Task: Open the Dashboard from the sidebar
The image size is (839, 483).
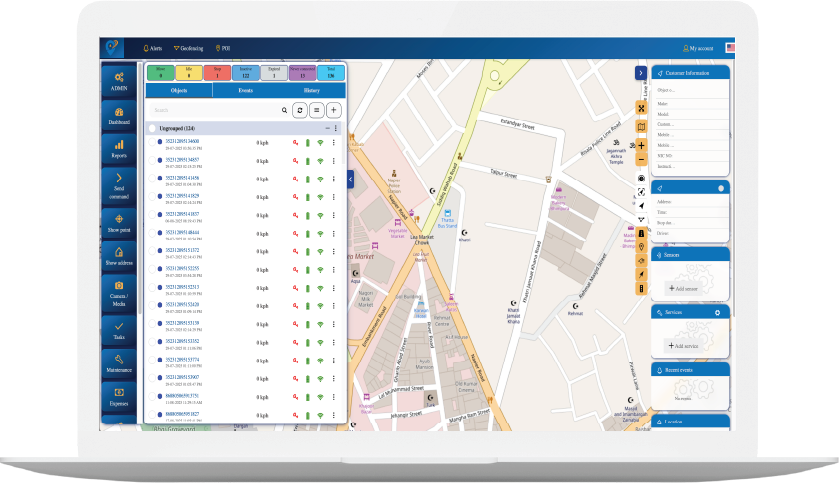Action: pos(119,115)
